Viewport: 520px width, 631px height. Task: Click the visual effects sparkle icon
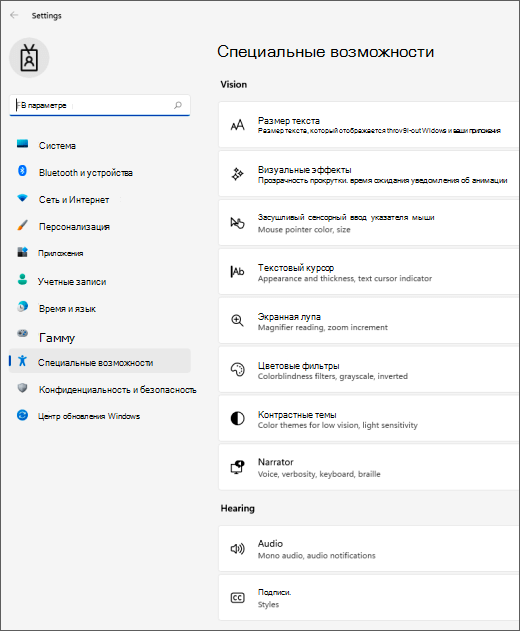237,174
